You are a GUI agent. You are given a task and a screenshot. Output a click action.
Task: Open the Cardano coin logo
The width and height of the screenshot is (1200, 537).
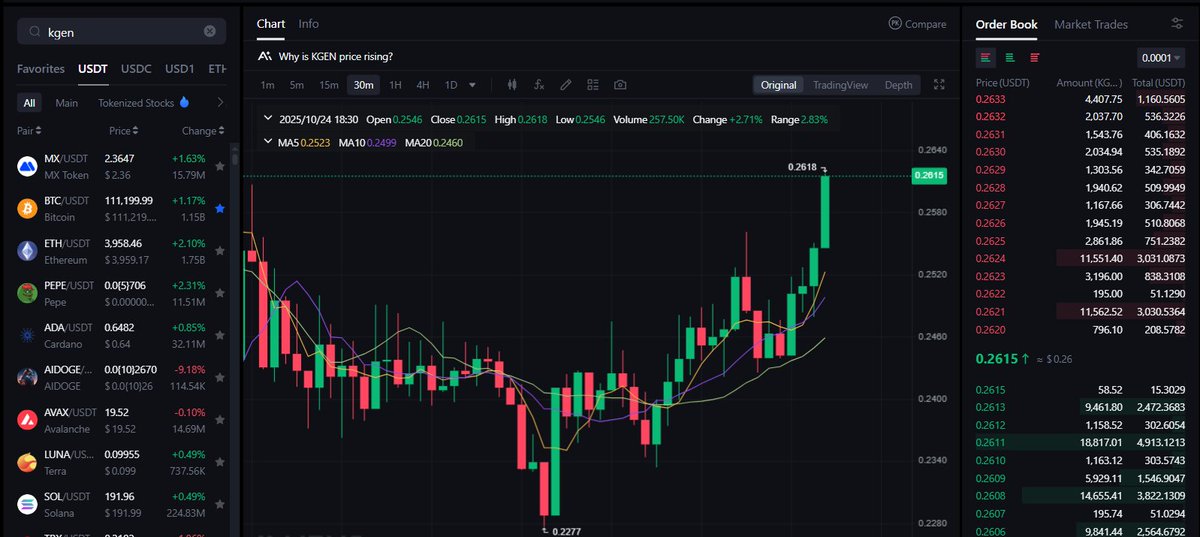27,335
